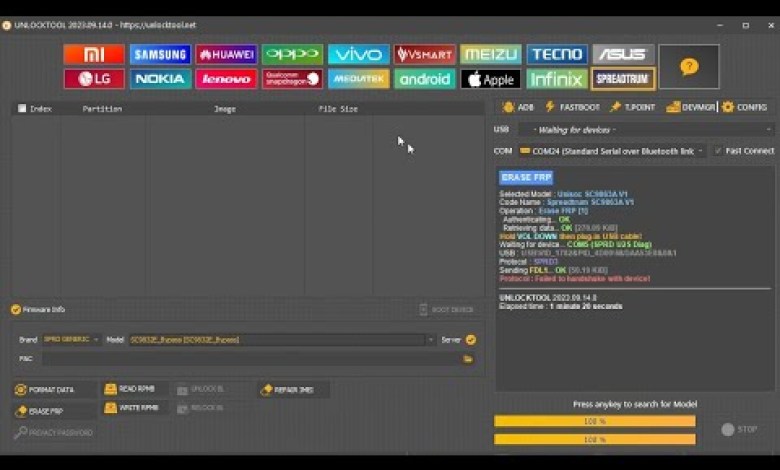The width and height of the screenshot is (780, 470).
Task: Click the Unlock BL button
Action: point(200,389)
